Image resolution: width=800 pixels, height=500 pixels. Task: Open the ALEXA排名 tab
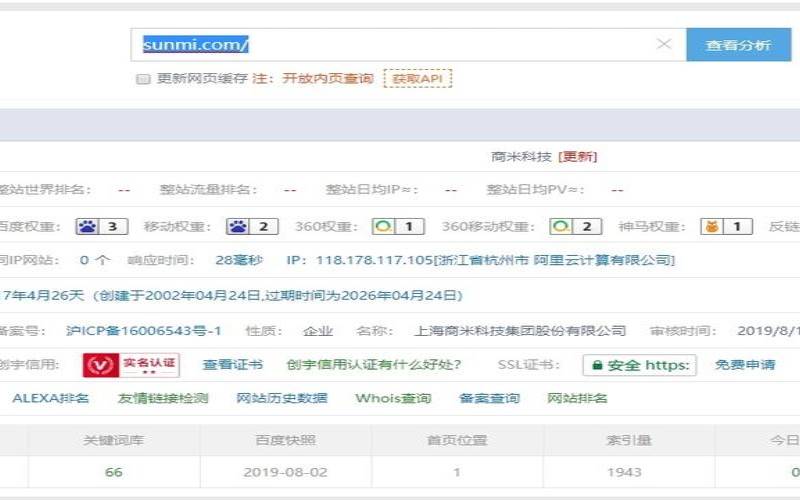coord(51,398)
